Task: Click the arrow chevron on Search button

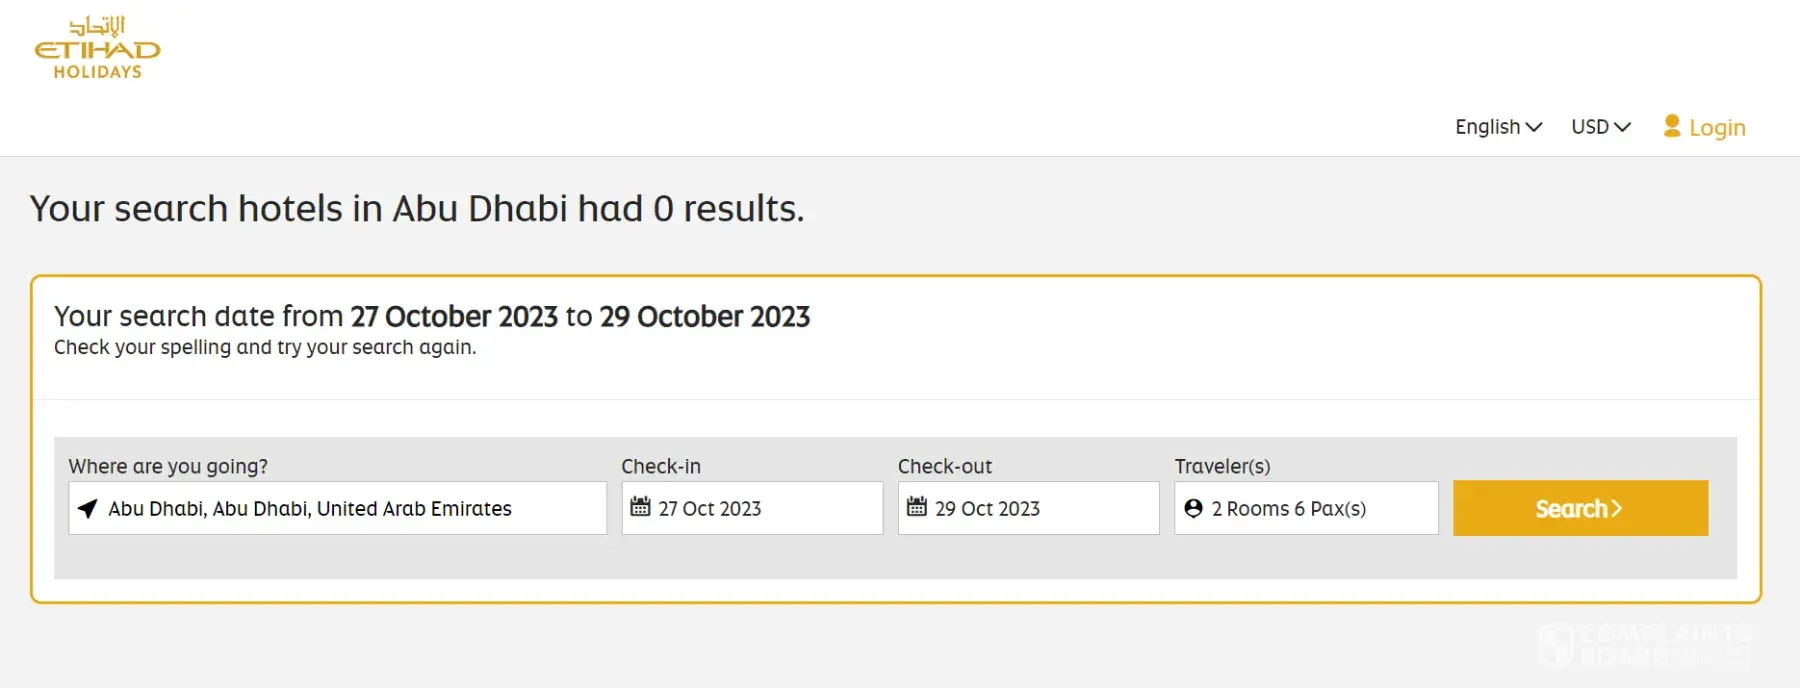Action: (x=1616, y=508)
